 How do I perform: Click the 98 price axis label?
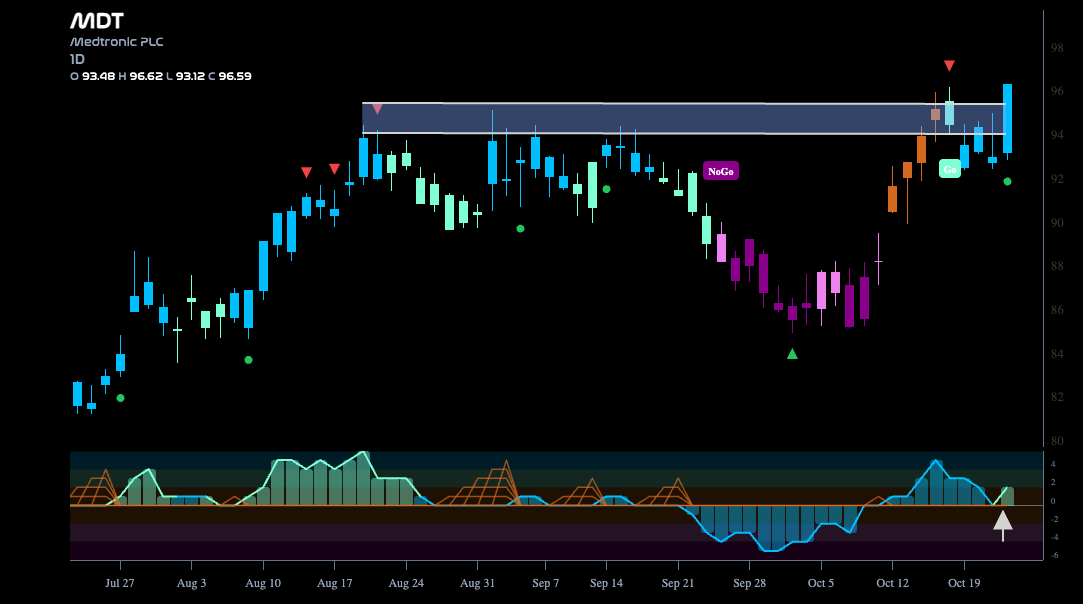click(1057, 48)
